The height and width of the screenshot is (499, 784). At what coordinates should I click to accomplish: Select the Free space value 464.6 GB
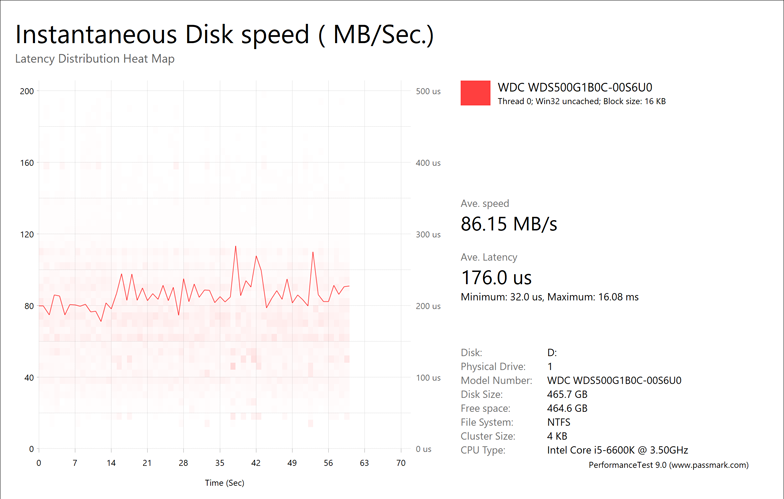point(567,408)
